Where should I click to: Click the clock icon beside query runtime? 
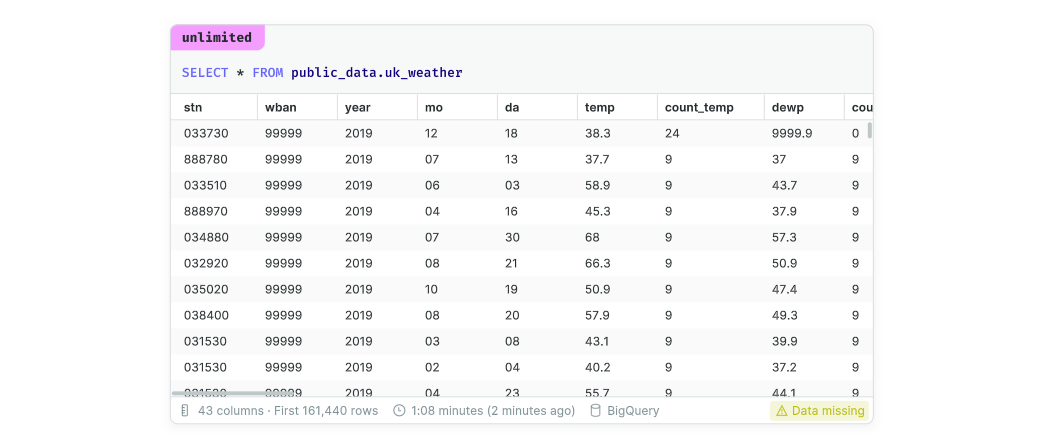tap(399, 411)
